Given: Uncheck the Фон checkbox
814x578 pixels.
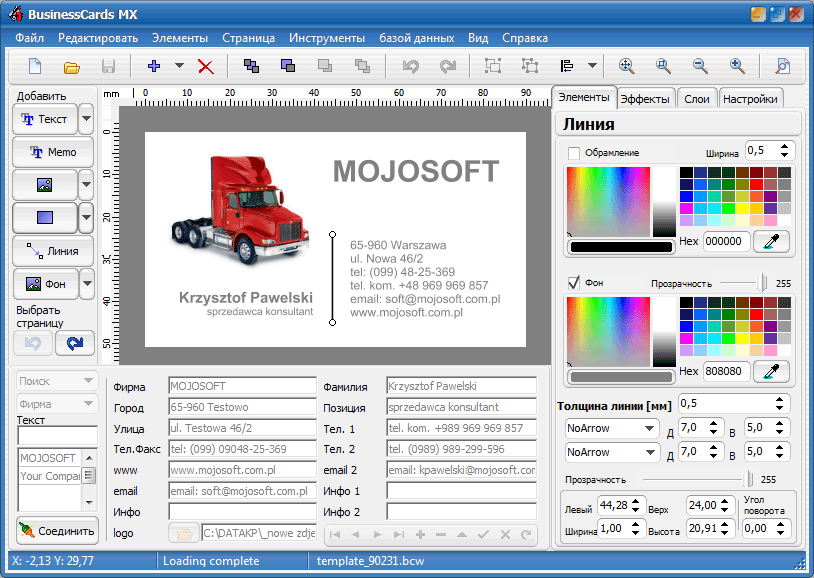Looking at the screenshot, I should 574,283.
